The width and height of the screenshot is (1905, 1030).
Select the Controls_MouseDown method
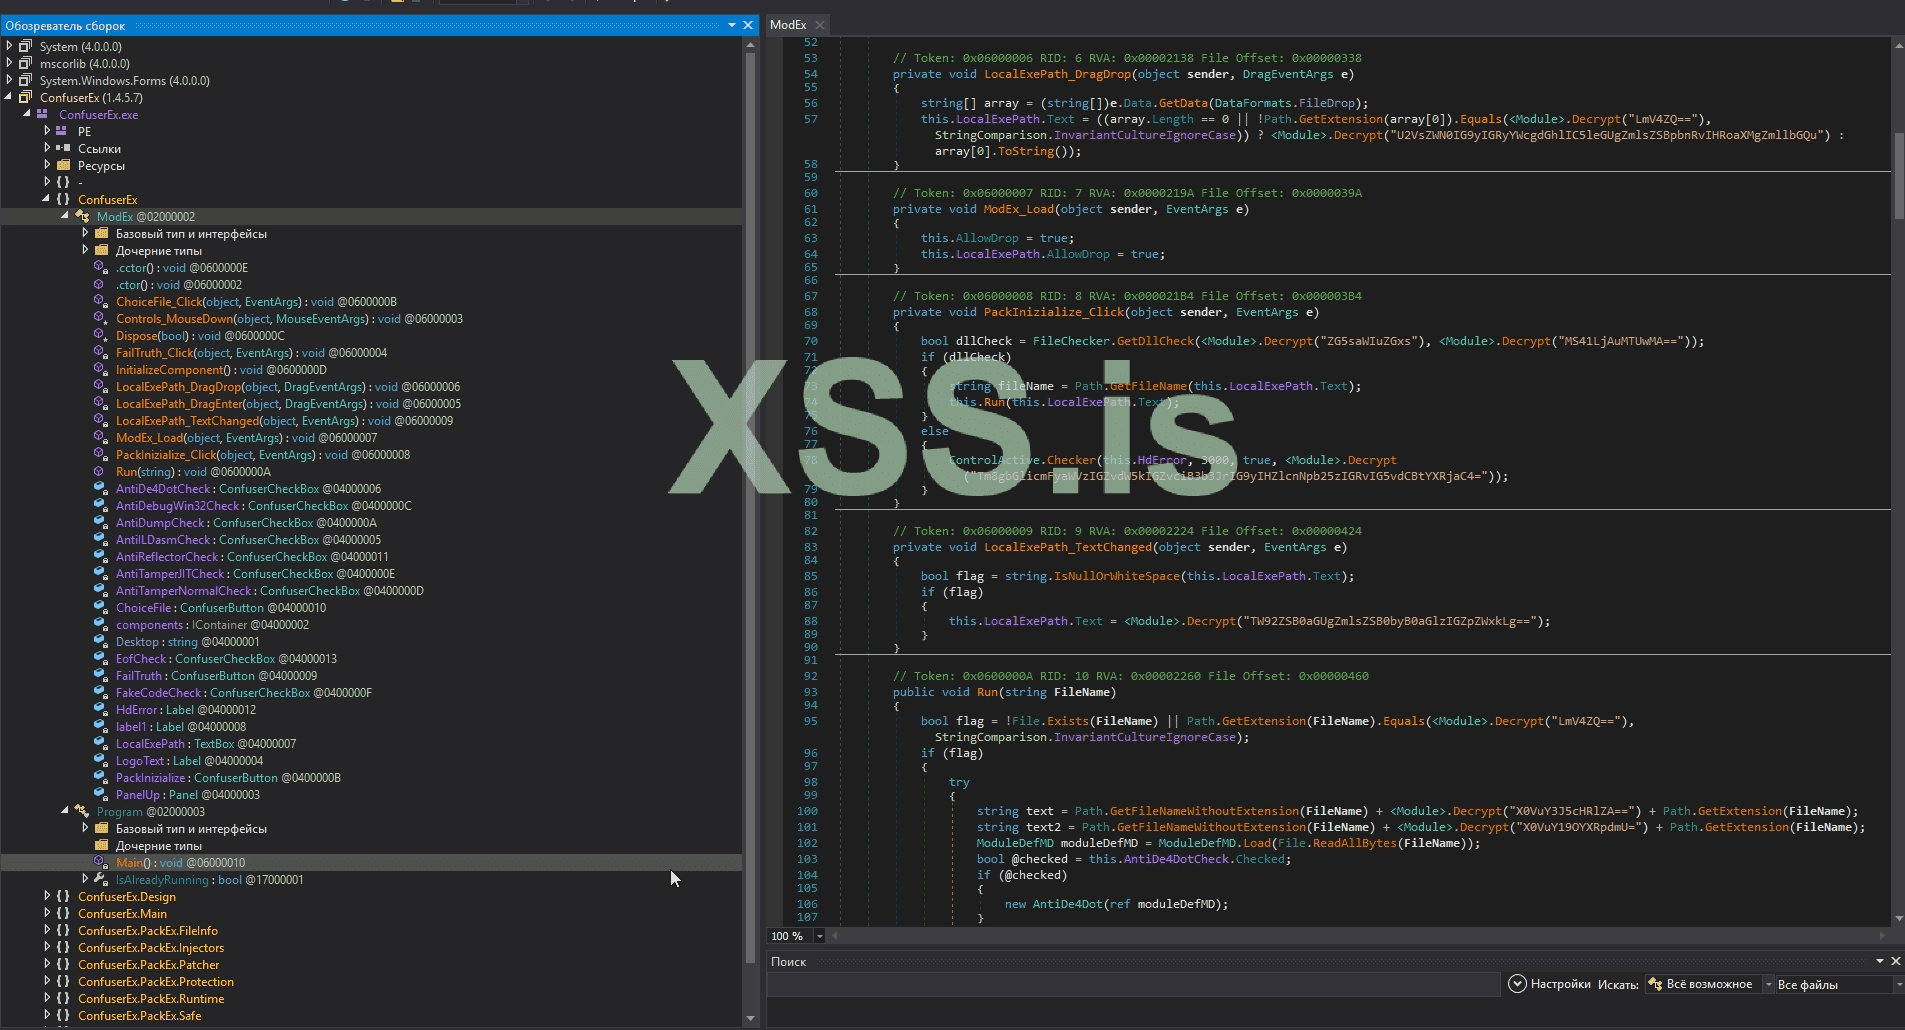(289, 318)
